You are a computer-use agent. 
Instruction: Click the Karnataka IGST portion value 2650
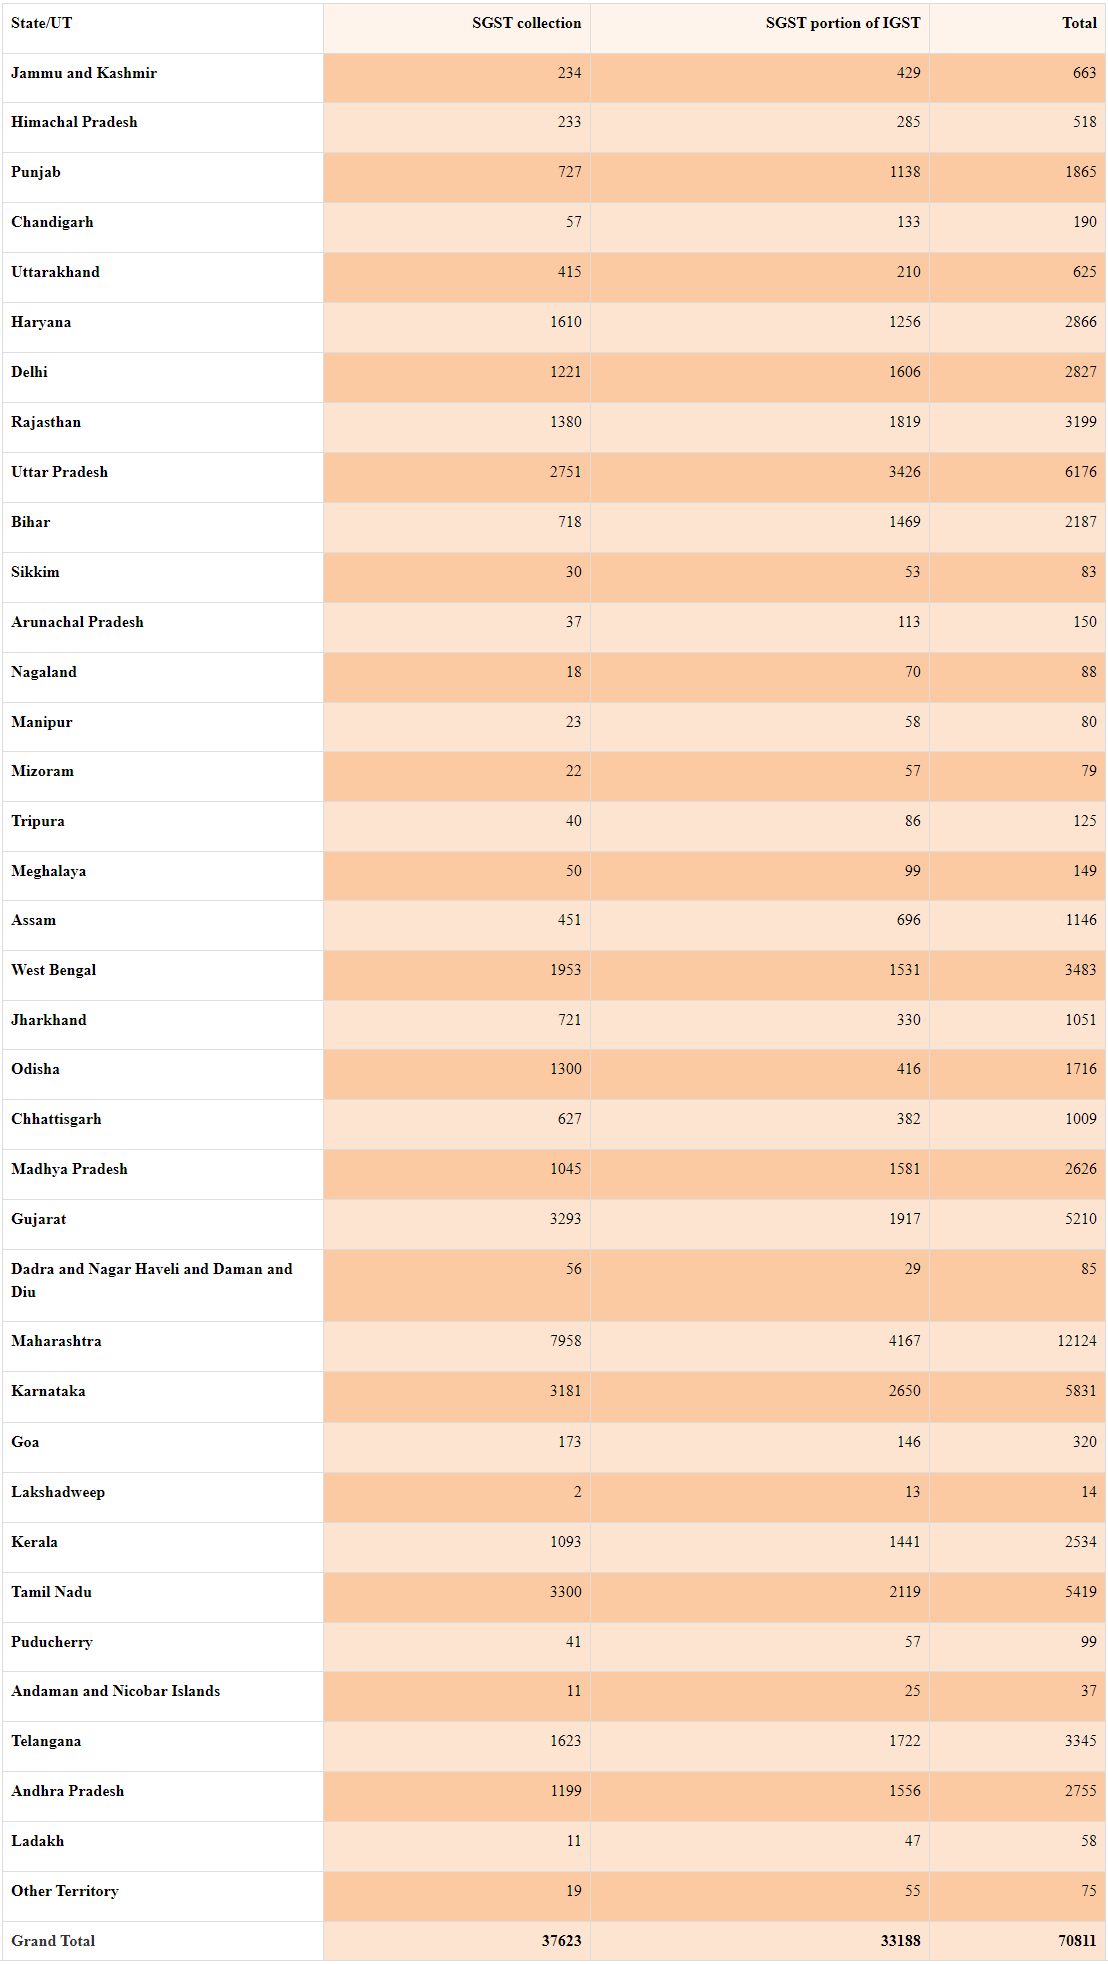click(904, 1391)
